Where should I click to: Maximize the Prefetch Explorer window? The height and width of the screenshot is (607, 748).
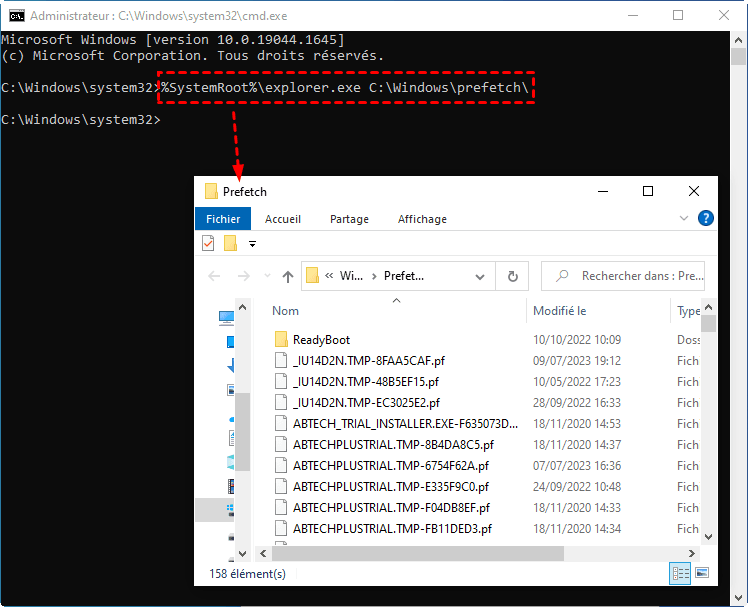click(648, 191)
